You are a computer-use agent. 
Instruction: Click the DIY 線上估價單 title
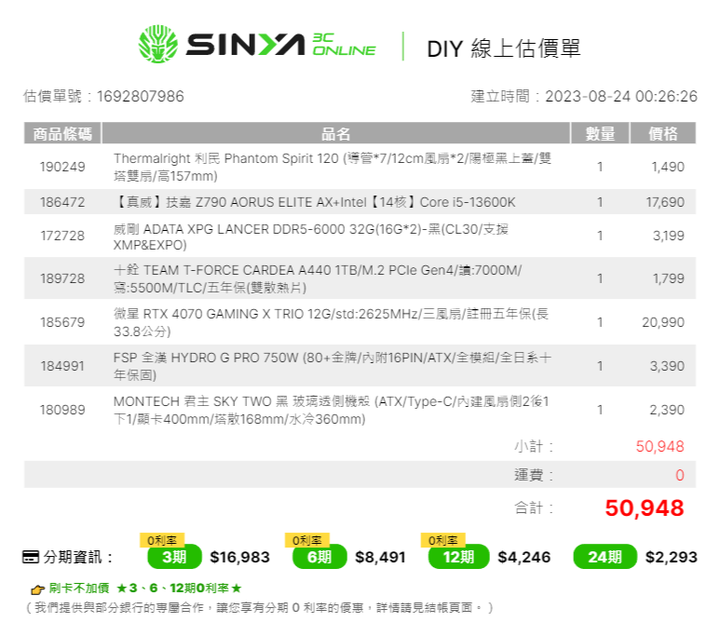click(504, 48)
